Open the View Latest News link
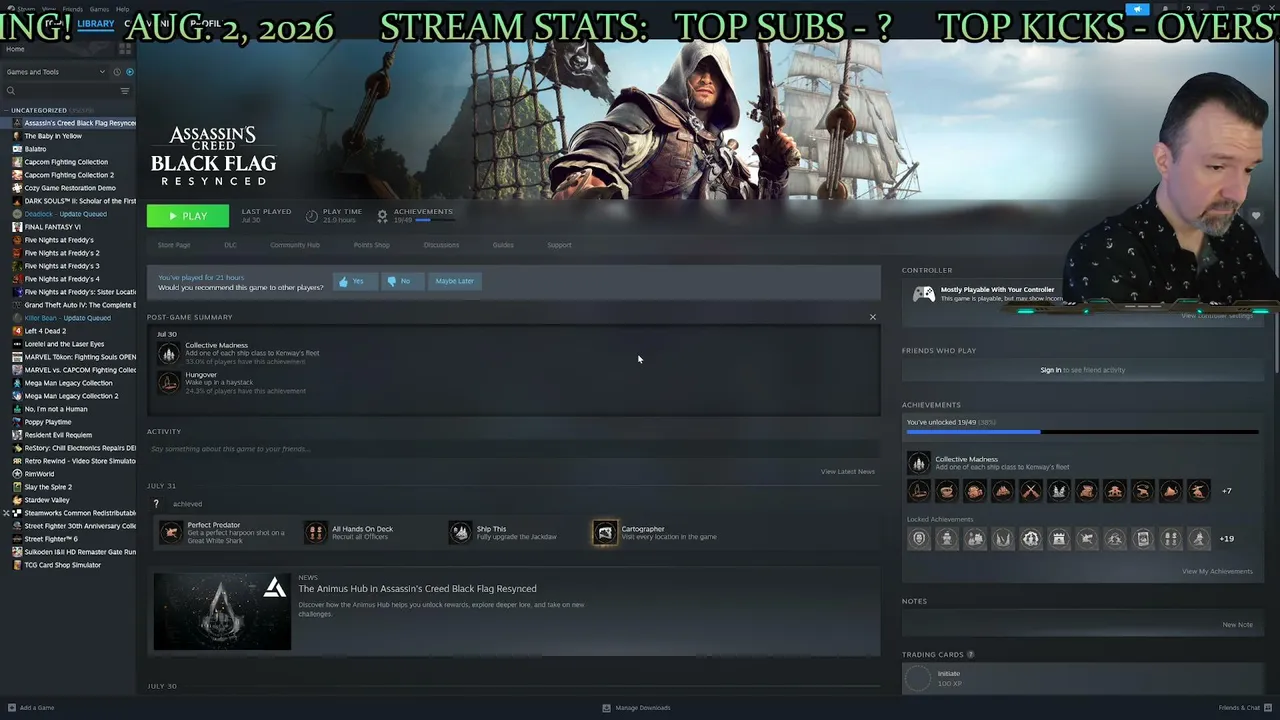Viewport: 1280px width, 720px height. pyautogui.click(x=848, y=472)
